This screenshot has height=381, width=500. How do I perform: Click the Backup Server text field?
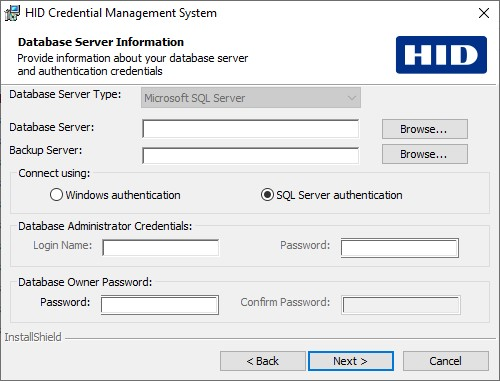(251, 156)
